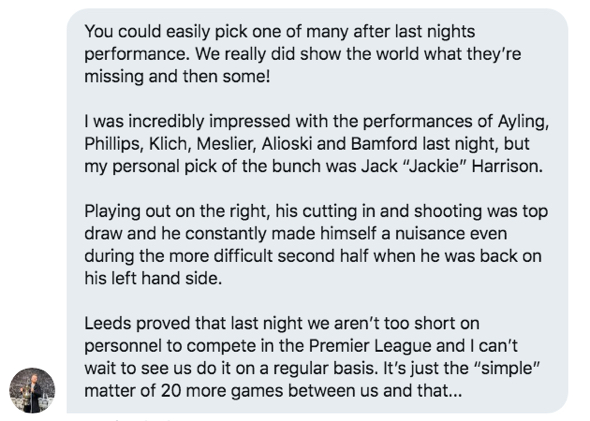Click the first paragraph starting "You could easily"
Viewport: 590px width, 421px height.
click(x=303, y=54)
